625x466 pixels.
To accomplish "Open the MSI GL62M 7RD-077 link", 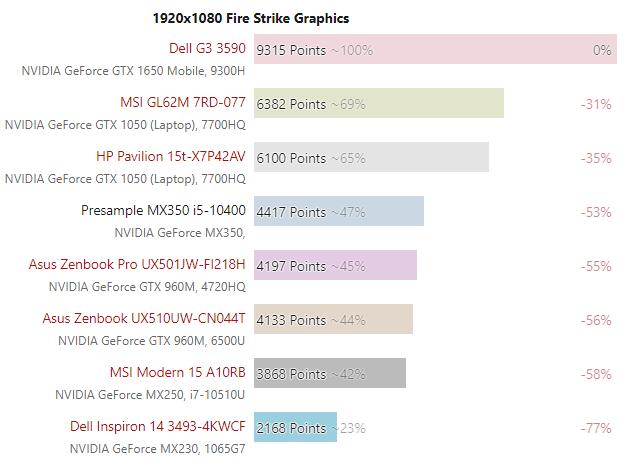I will click(182, 102).
